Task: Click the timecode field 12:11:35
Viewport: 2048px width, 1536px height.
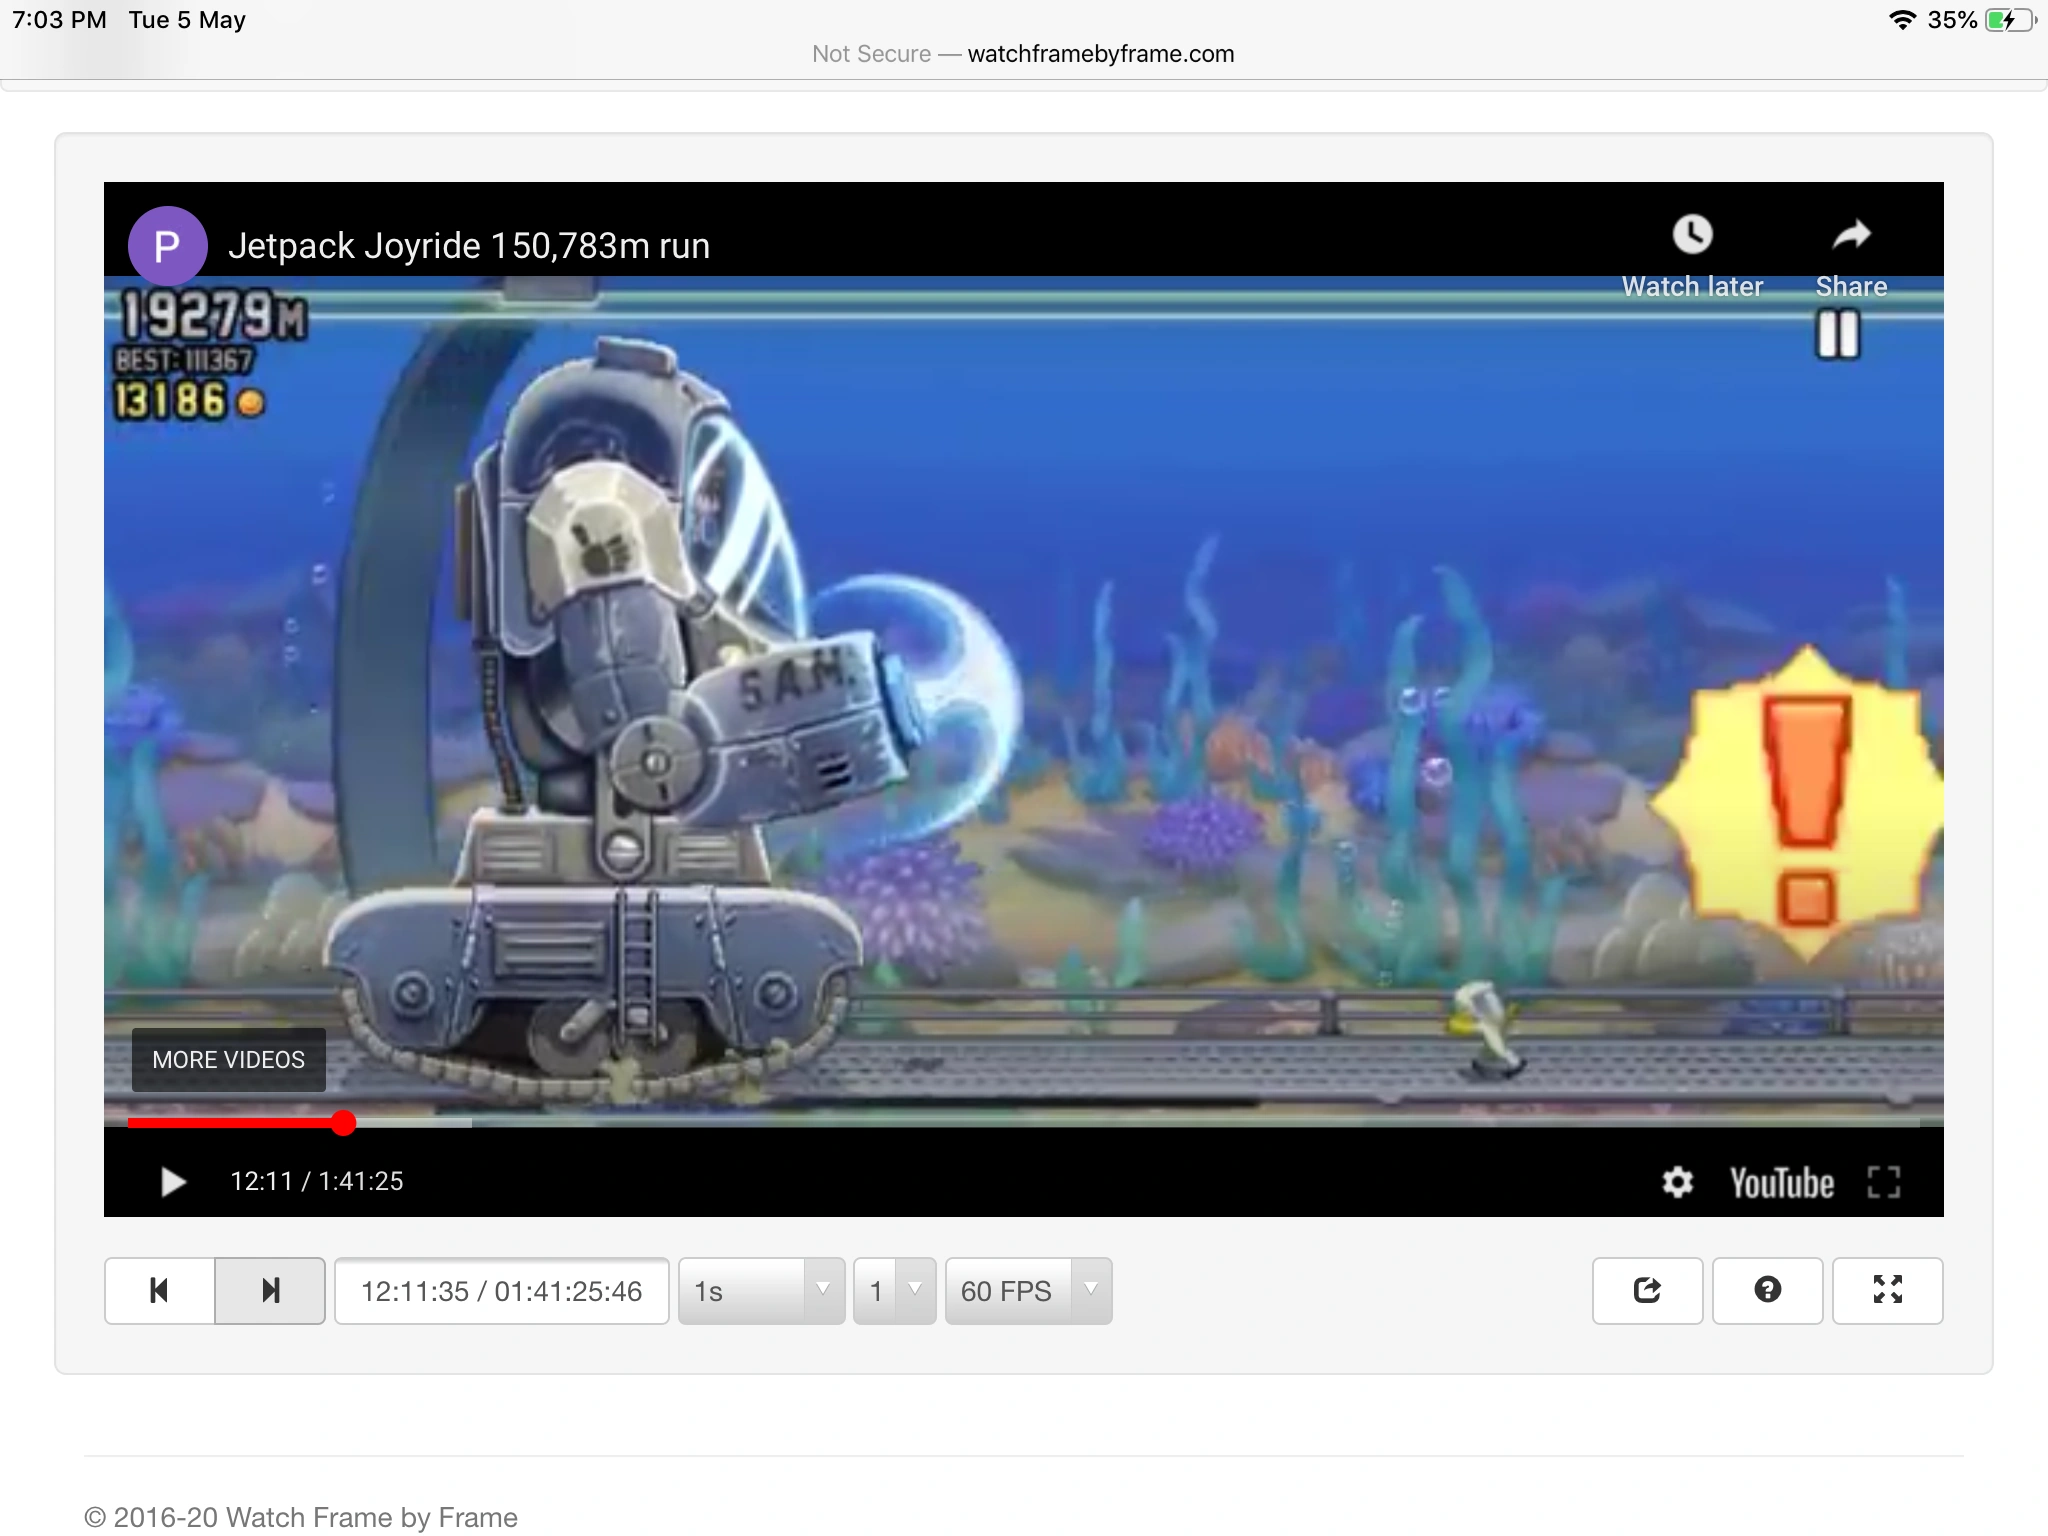Action: [501, 1291]
